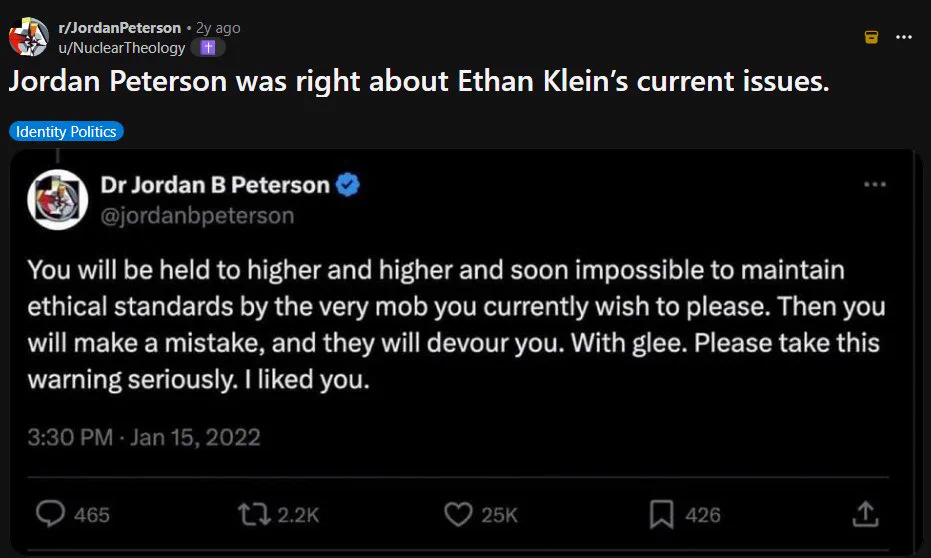Click the 3:30 PM Jan 15, 2022 timestamp
Viewport: 931px width, 558px height.
pyautogui.click(x=144, y=437)
